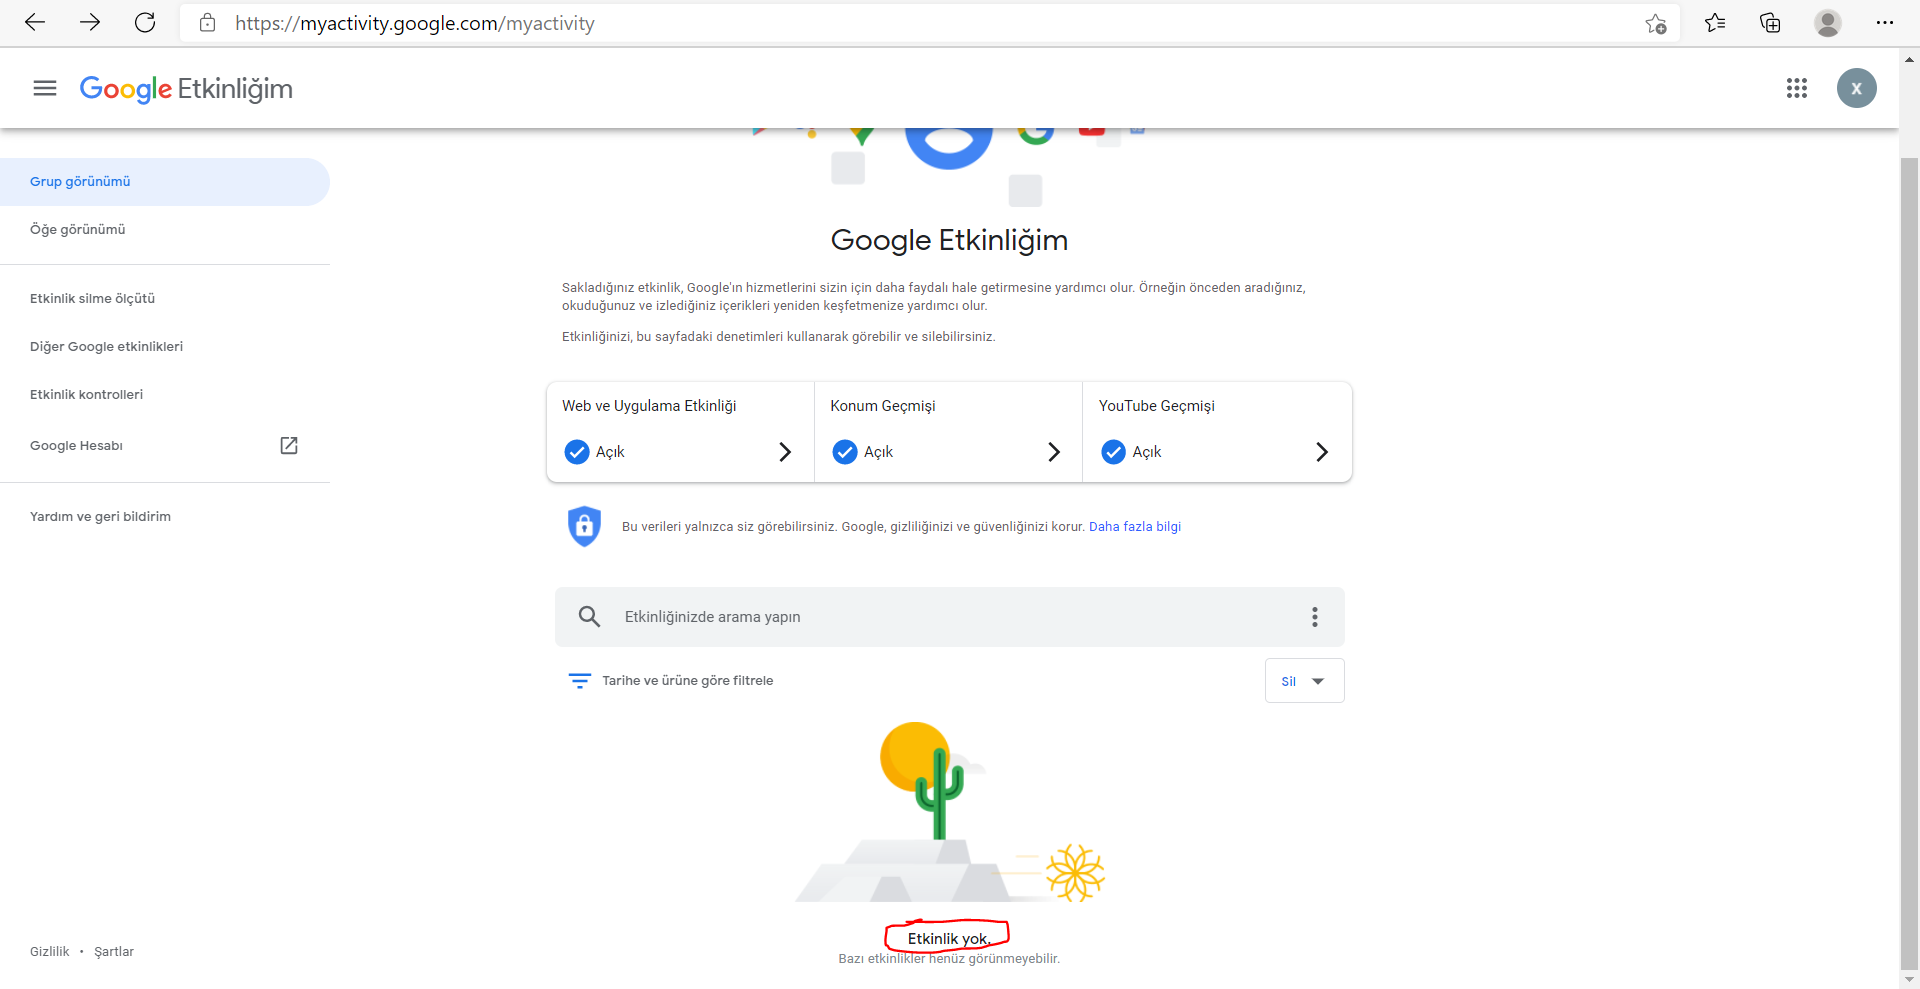This screenshot has width=1920, height=989.
Task: Click YouTube Geçmişi Açık checkmark
Action: coord(1114,452)
